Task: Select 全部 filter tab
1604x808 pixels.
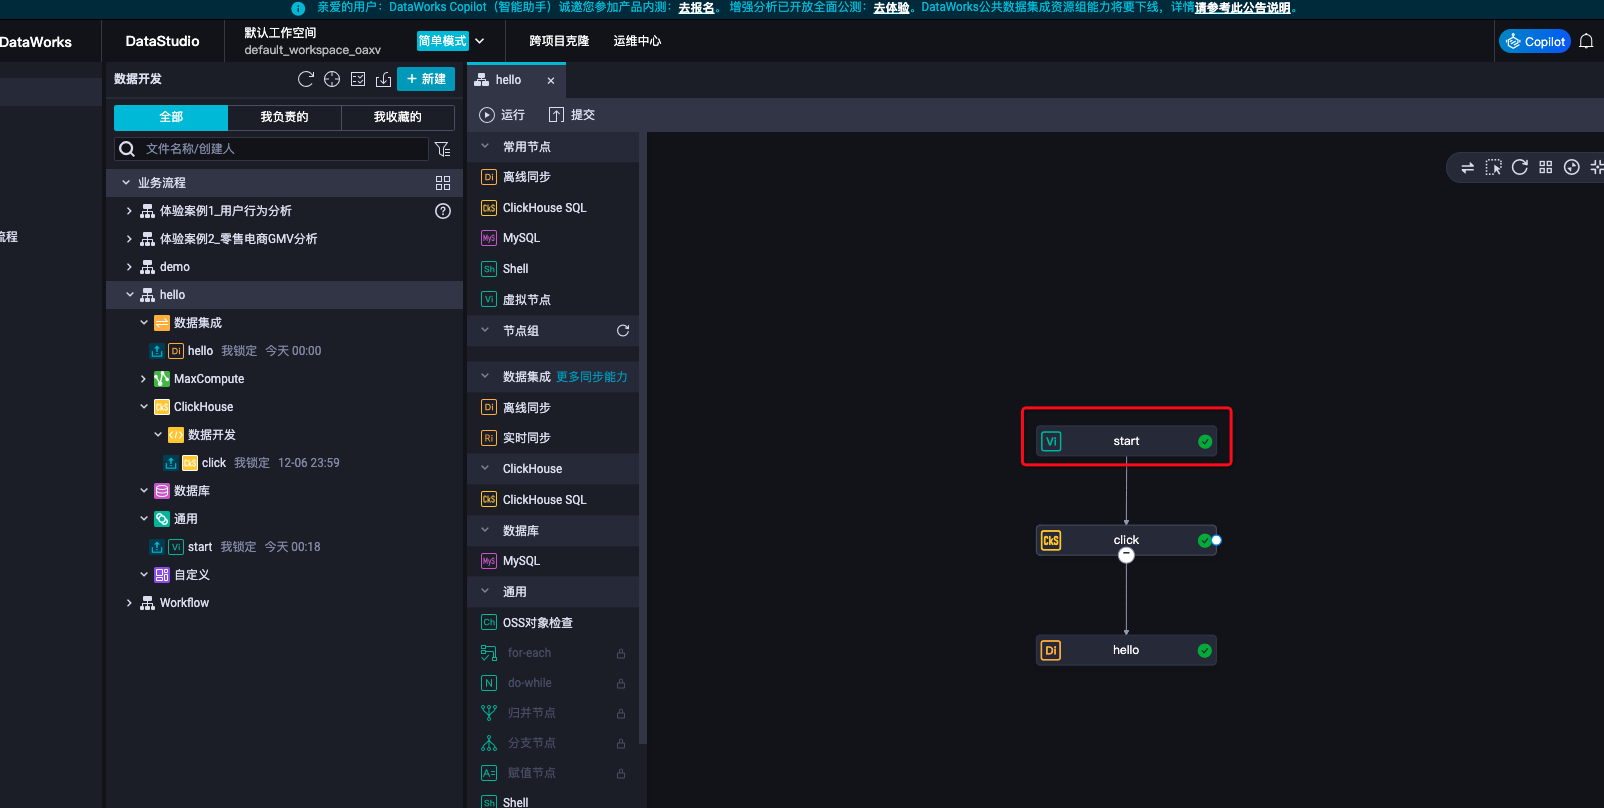Action: tap(171, 117)
